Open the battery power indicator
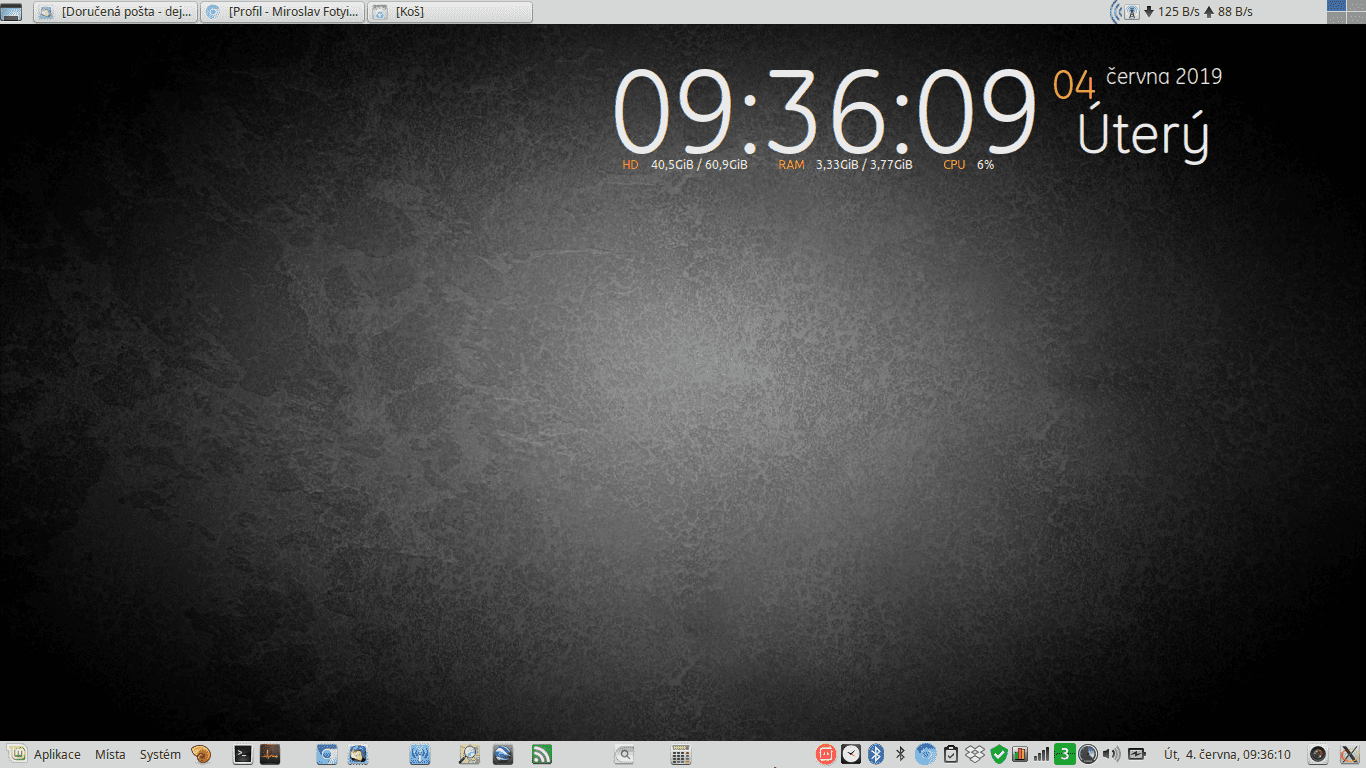Image resolution: width=1366 pixels, height=768 pixels. click(x=1137, y=754)
